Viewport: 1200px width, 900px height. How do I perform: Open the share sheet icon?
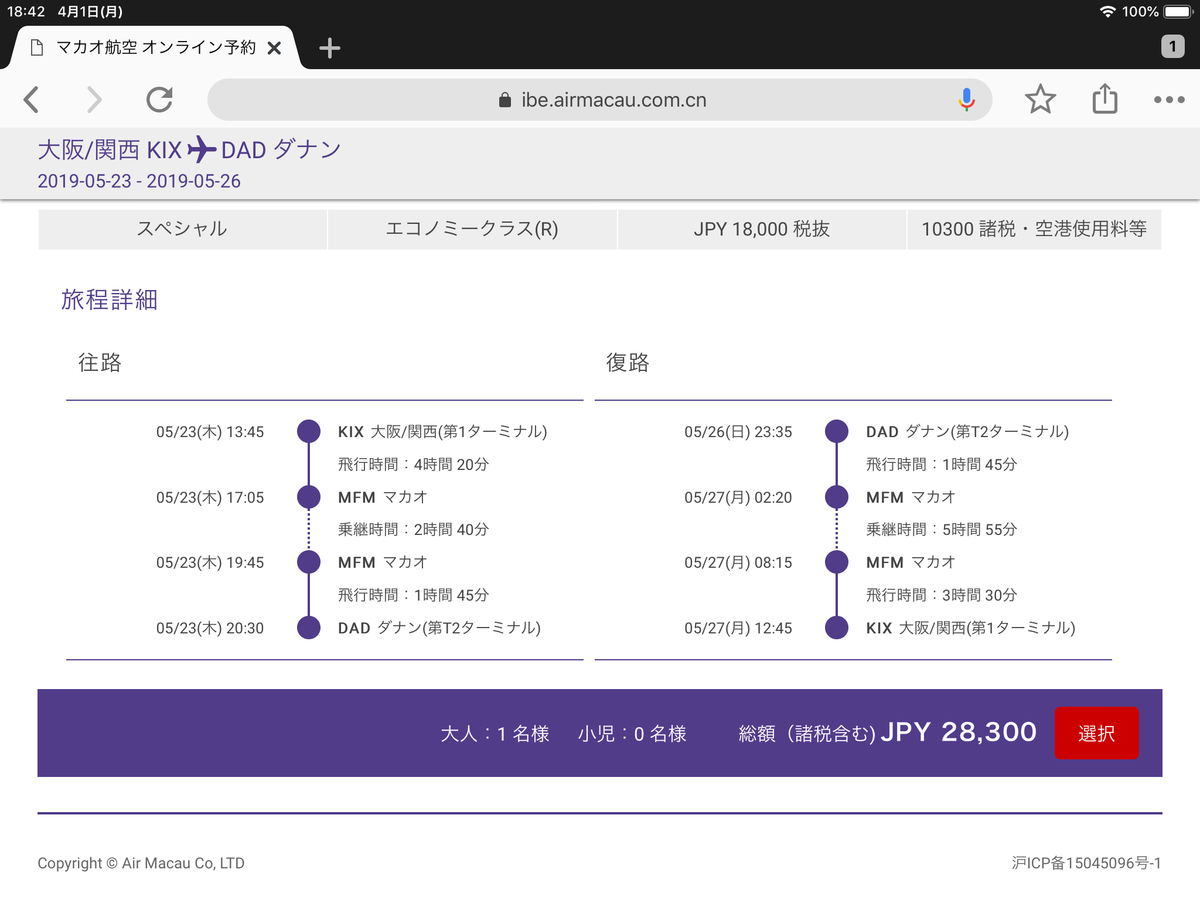click(1104, 99)
